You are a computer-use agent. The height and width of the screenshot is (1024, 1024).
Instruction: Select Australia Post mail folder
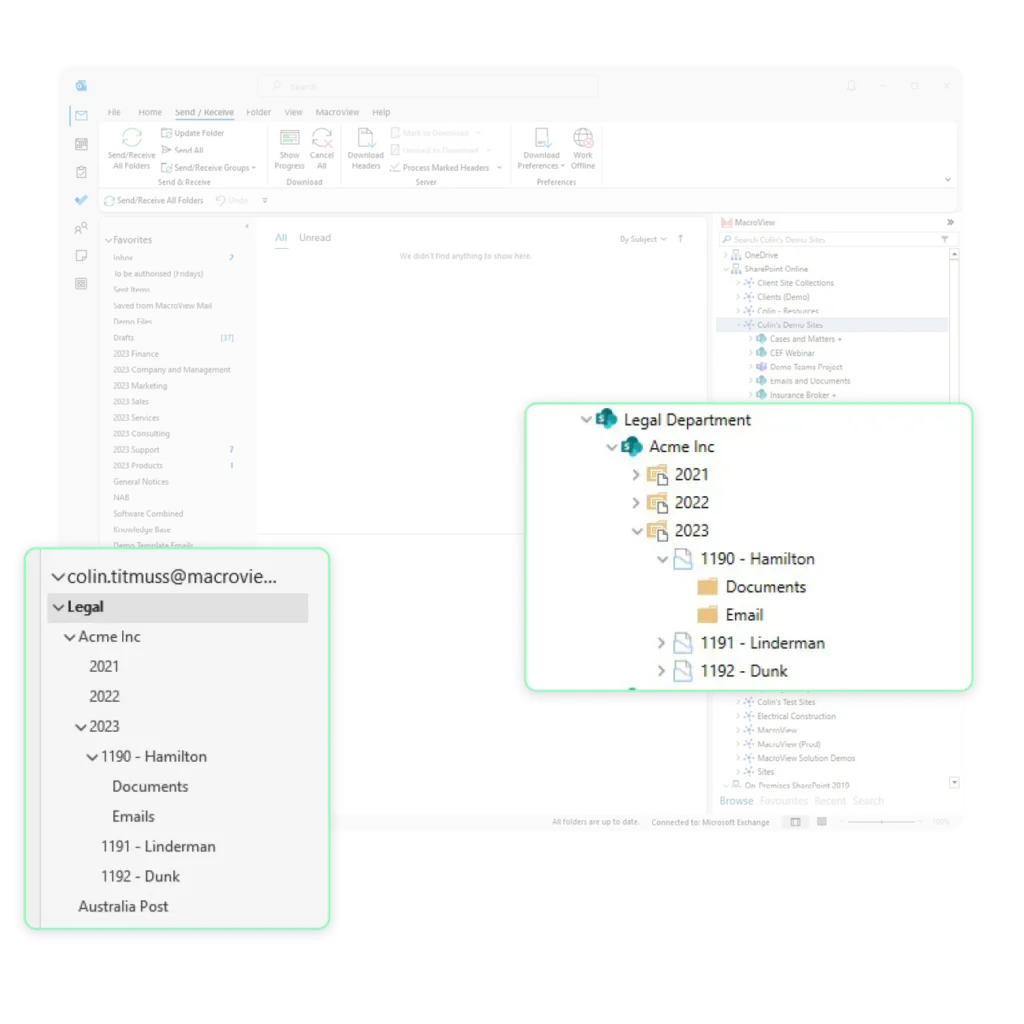pyautogui.click(x=123, y=906)
